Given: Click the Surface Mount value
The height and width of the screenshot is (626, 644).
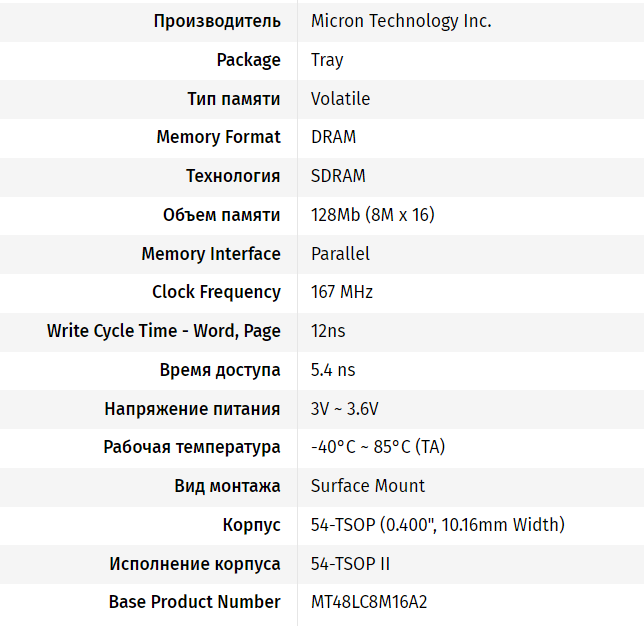Looking at the screenshot, I should pyautogui.click(x=368, y=486).
